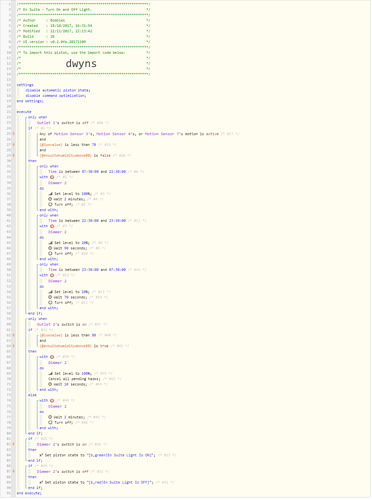
Task: Click the lightning marker beside line 29
Action: [x=14, y=156]
